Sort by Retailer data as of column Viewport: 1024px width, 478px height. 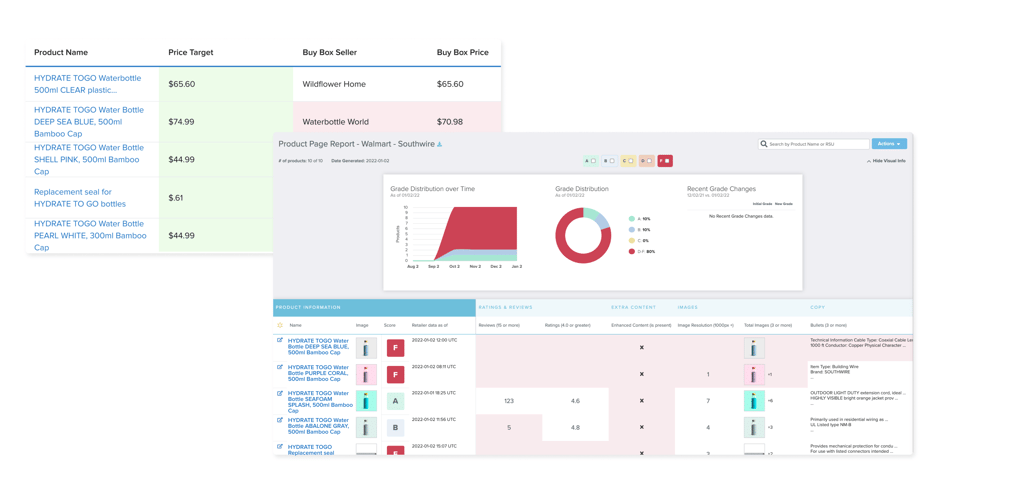(x=428, y=325)
